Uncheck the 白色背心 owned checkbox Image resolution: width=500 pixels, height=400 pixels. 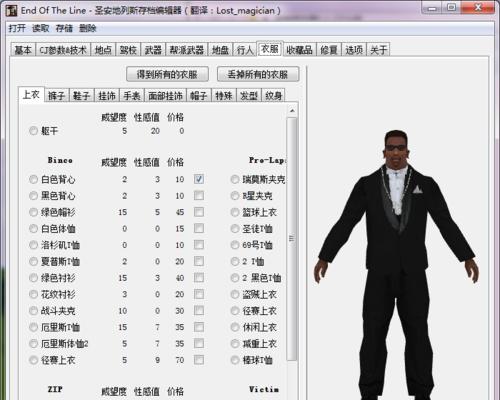[x=199, y=179]
